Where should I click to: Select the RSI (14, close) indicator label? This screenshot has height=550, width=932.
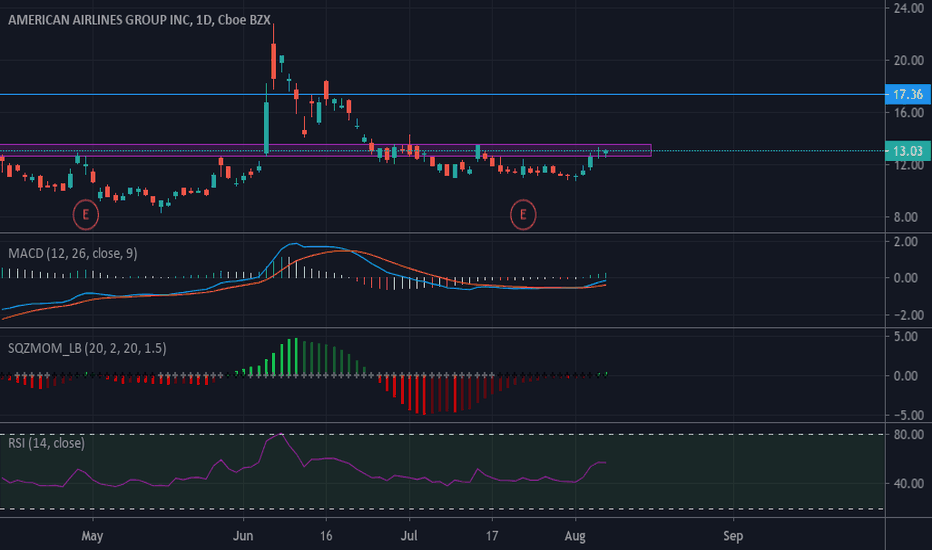pos(46,443)
